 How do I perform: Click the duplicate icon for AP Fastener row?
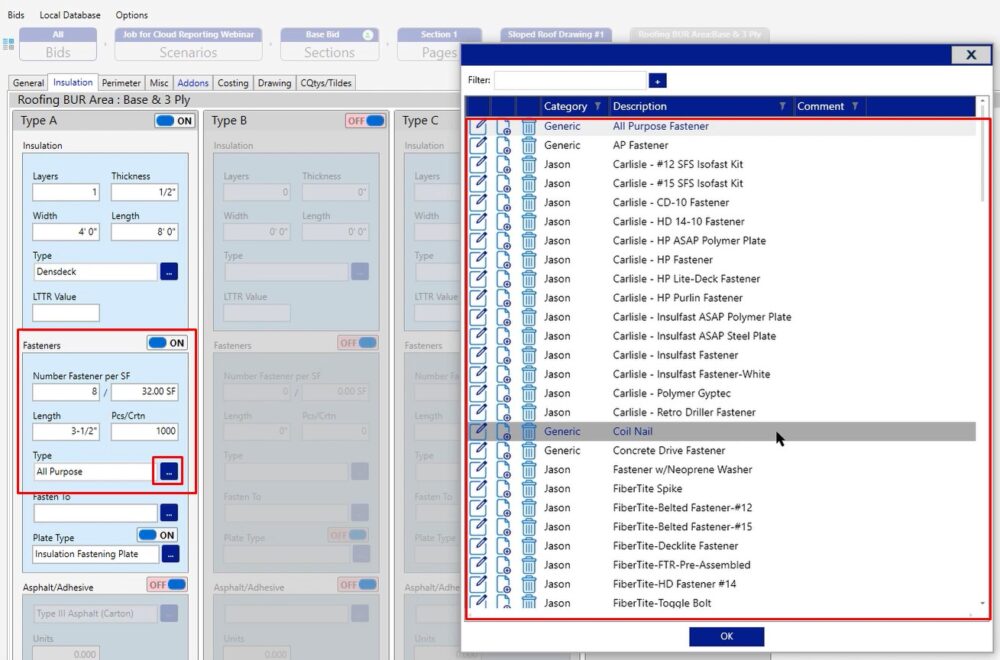[504, 146]
